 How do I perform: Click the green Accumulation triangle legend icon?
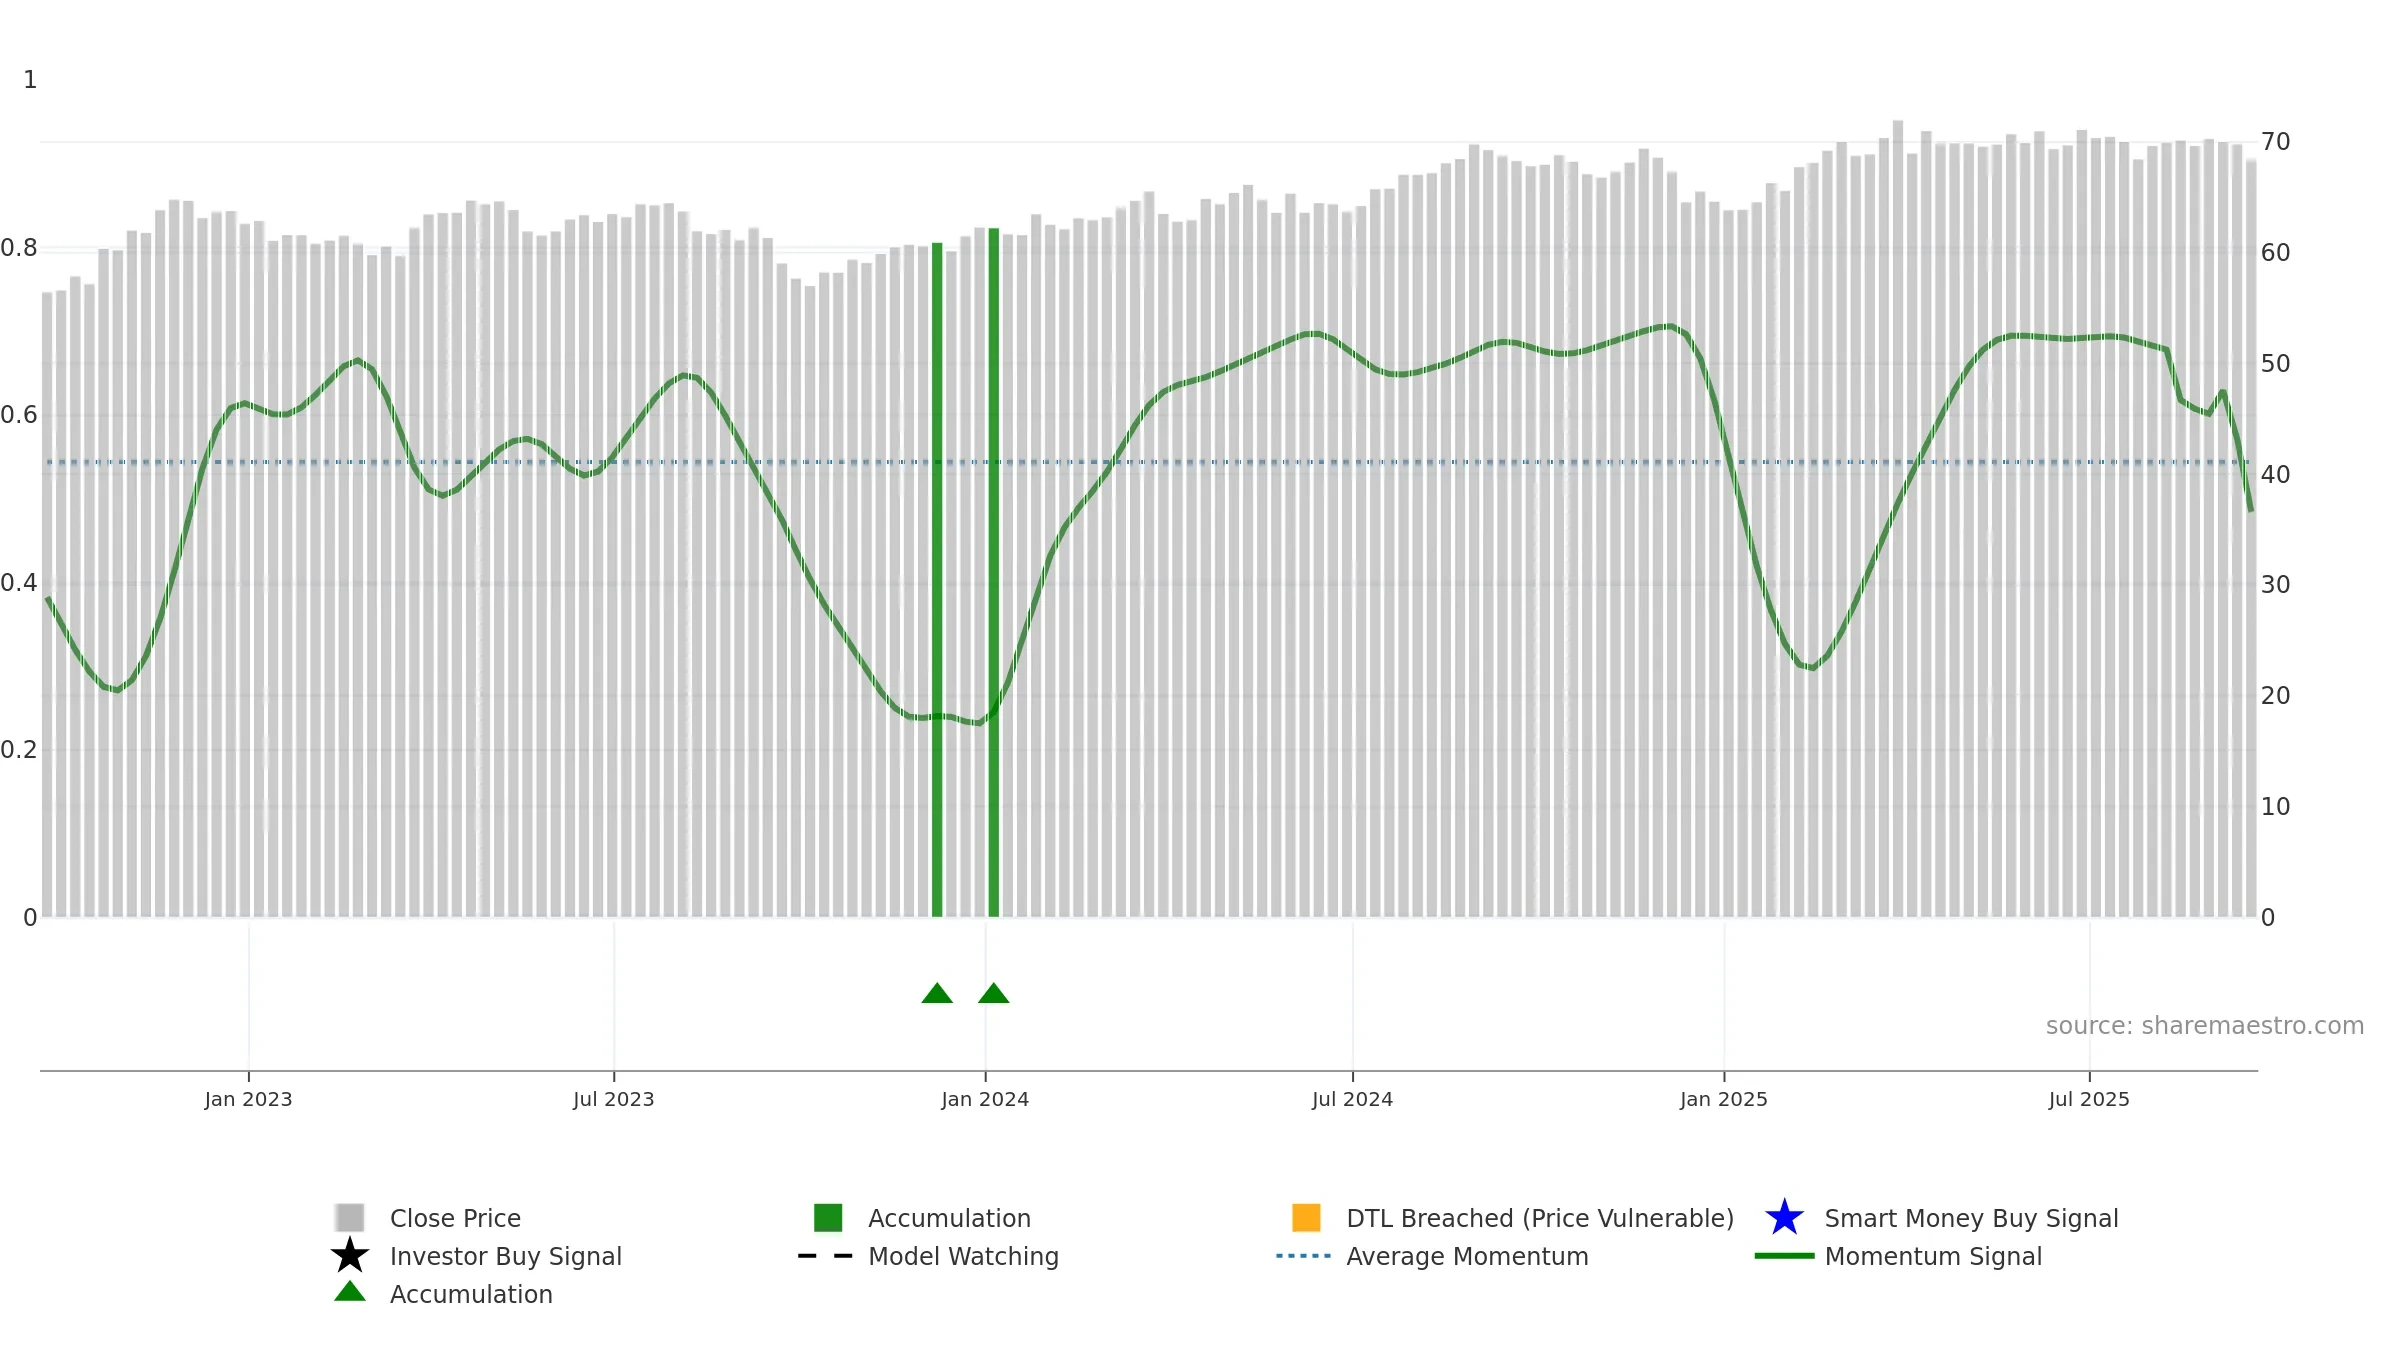tap(350, 1292)
